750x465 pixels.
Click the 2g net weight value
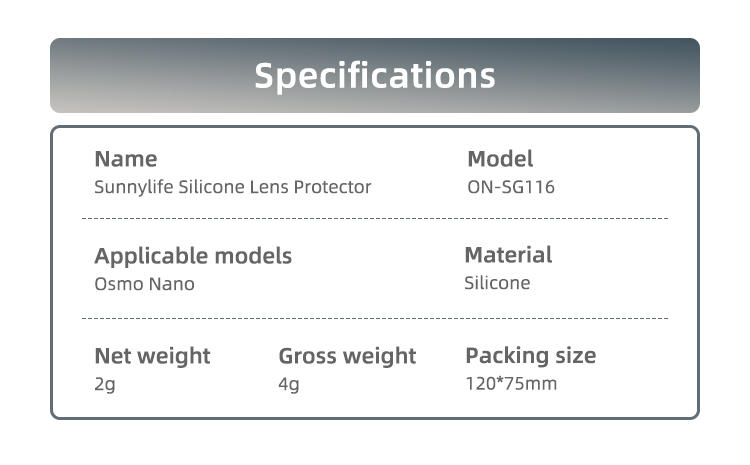coord(104,384)
